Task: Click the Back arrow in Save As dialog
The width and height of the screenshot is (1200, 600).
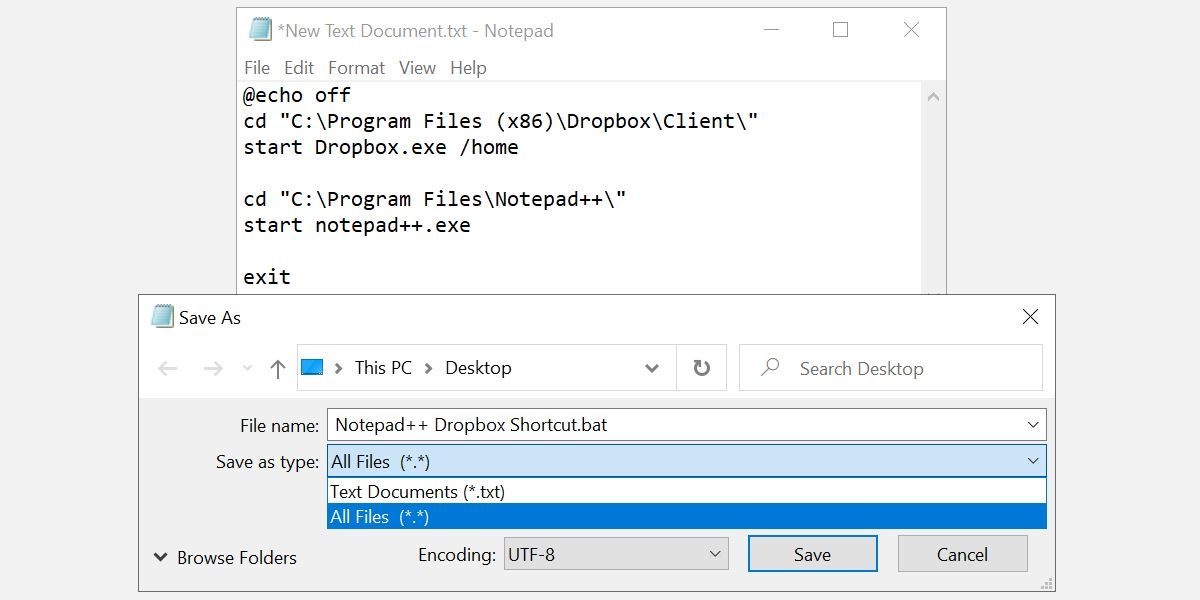Action: point(168,369)
